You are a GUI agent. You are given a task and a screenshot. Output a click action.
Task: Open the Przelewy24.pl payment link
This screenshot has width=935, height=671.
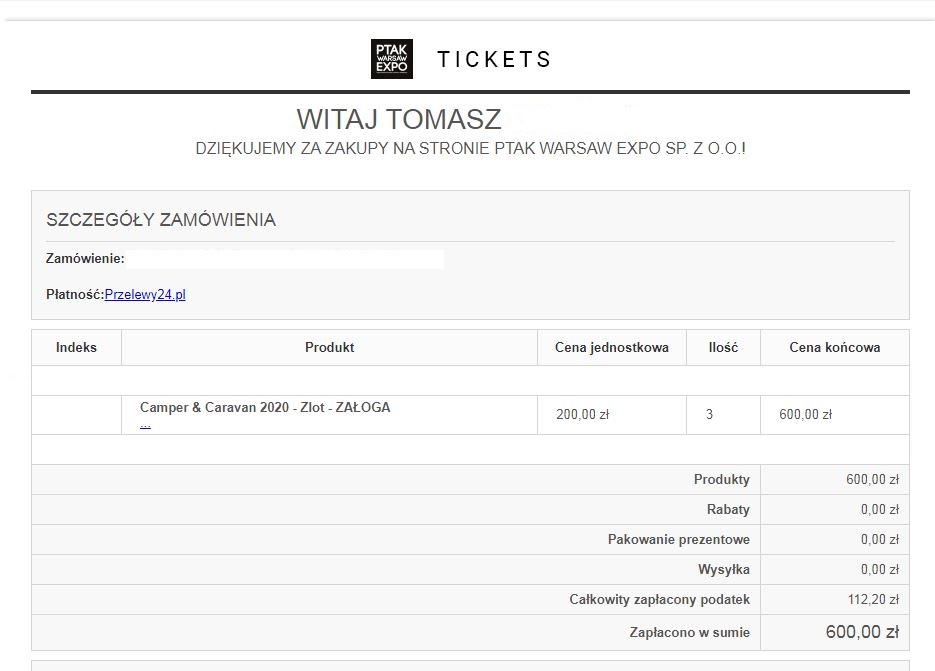click(145, 295)
